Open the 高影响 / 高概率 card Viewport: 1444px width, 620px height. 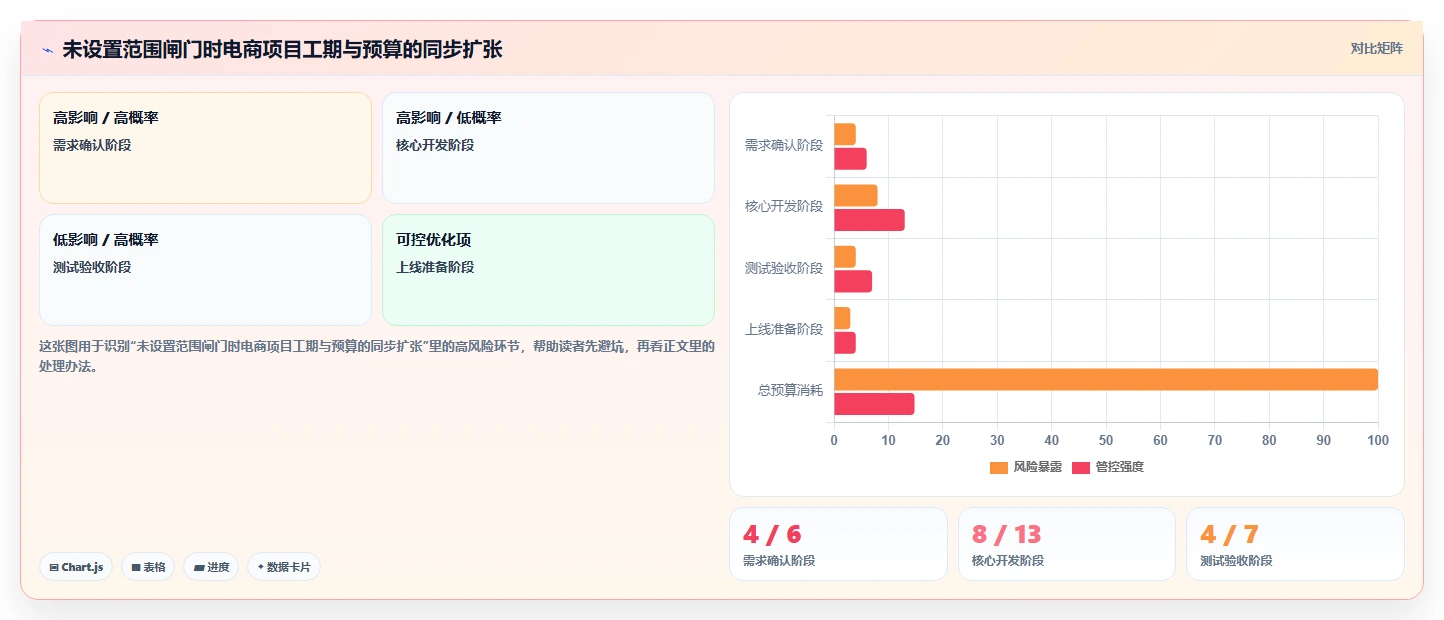(x=205, y=148)
